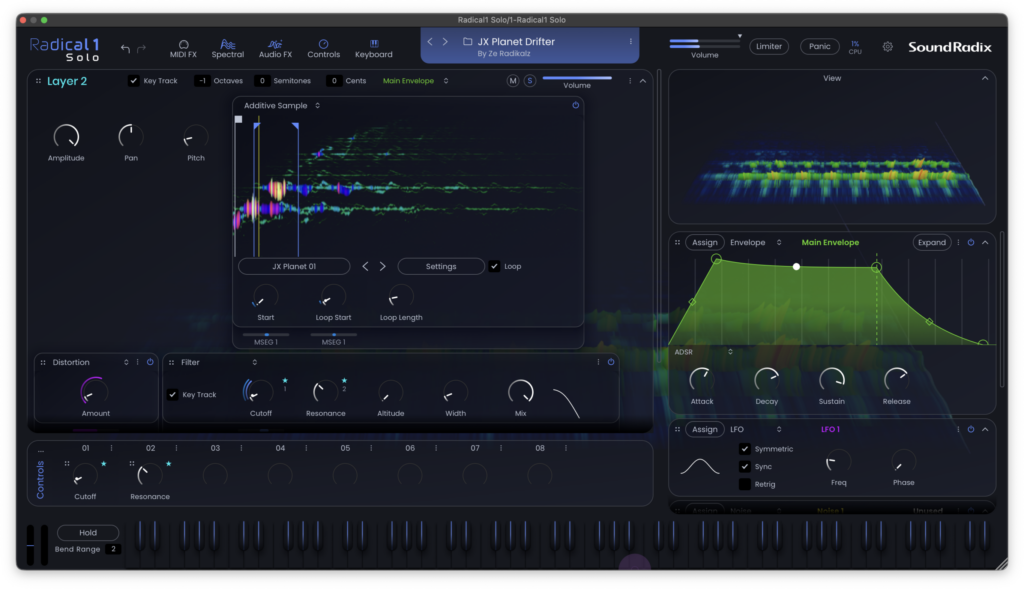Collapse the Main Envelope panel
This screenshot has height=589, width=1024.
(x=985, y=242)
